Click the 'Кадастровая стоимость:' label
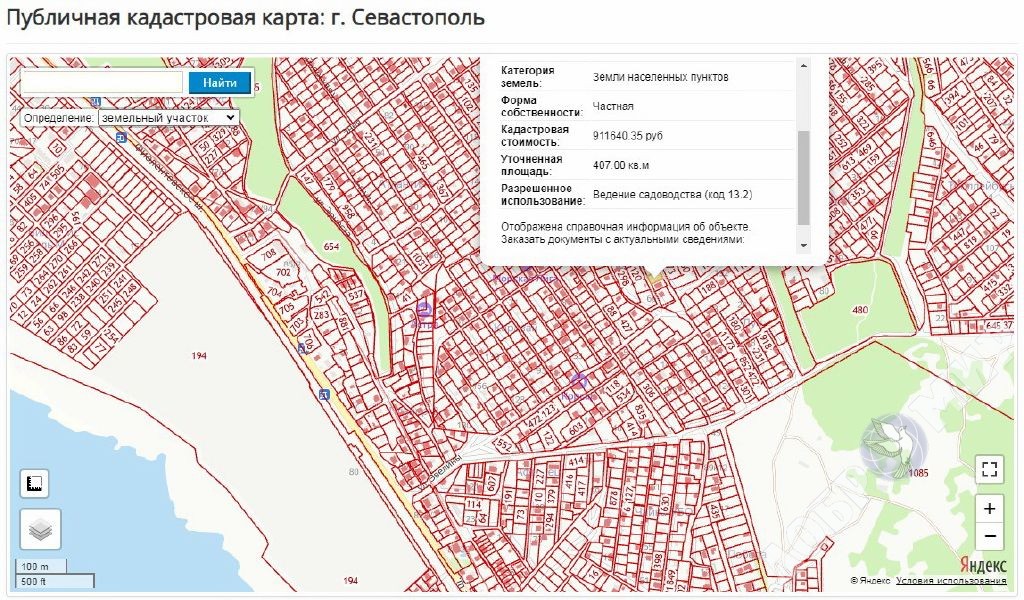 tap(535, 135)
